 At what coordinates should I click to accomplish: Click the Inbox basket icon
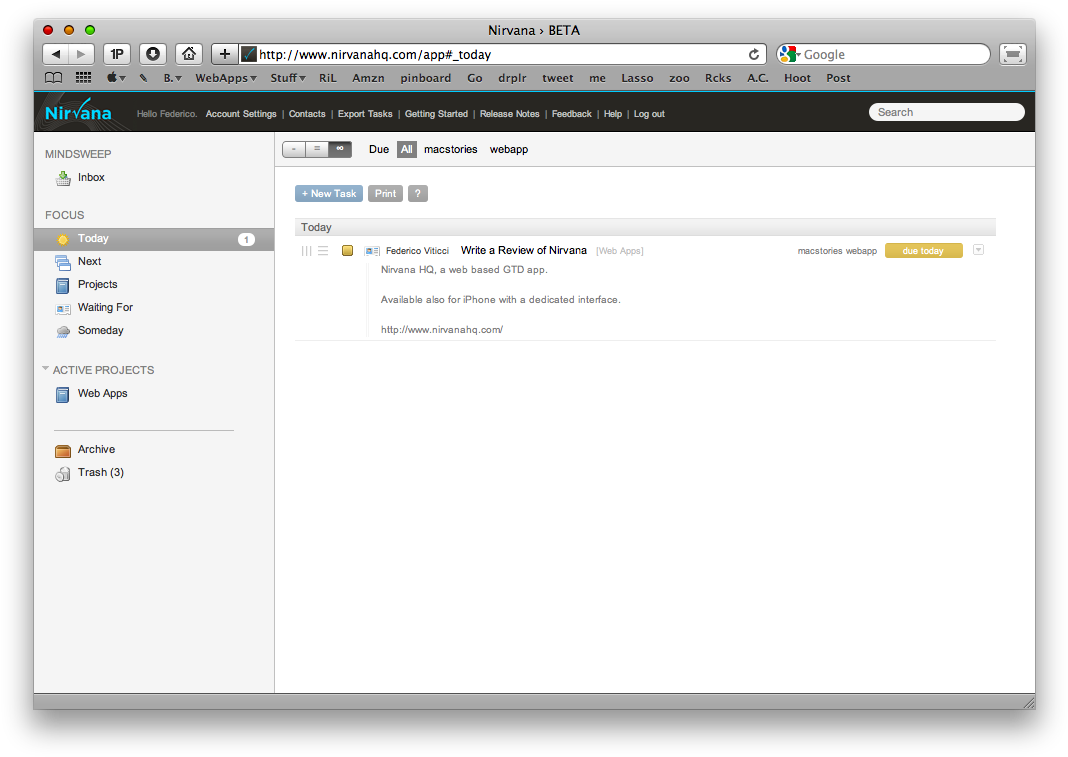pos(63,178)
